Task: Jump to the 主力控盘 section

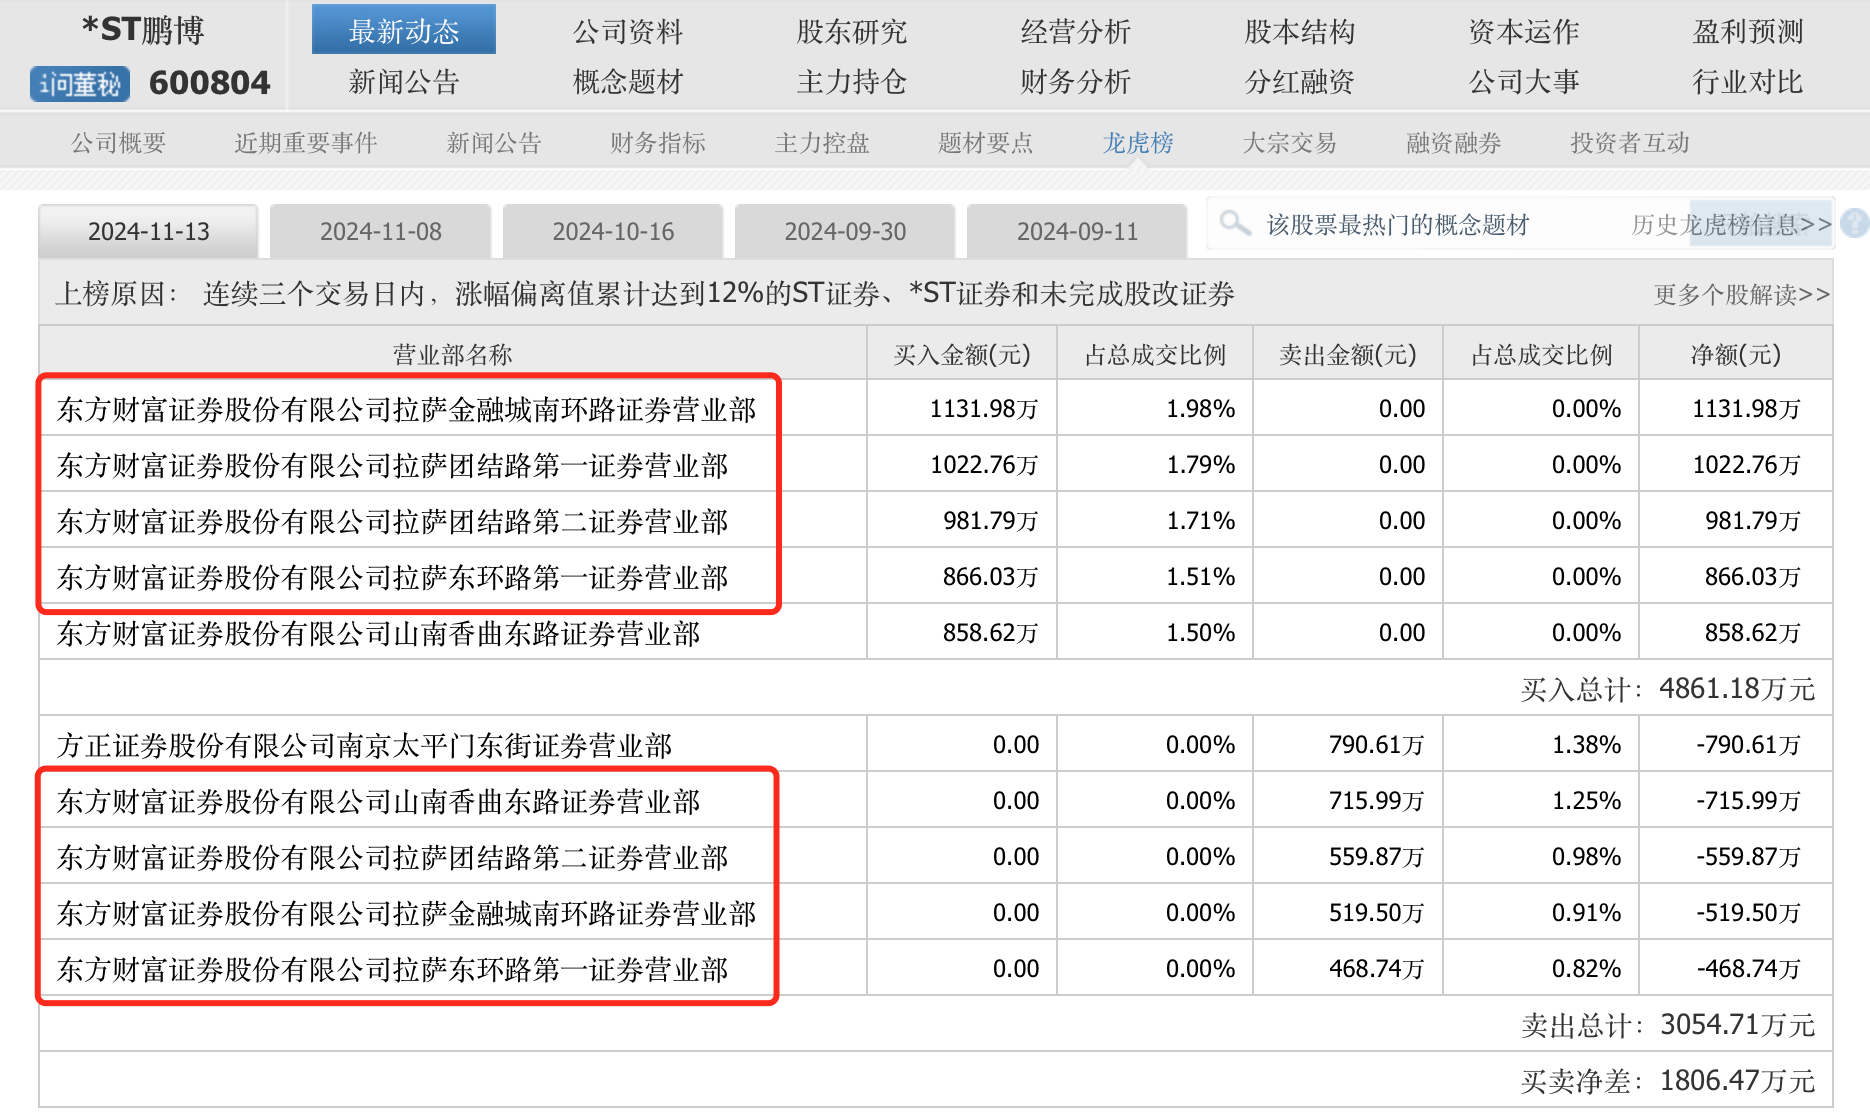Action: (x=822, y=143)
